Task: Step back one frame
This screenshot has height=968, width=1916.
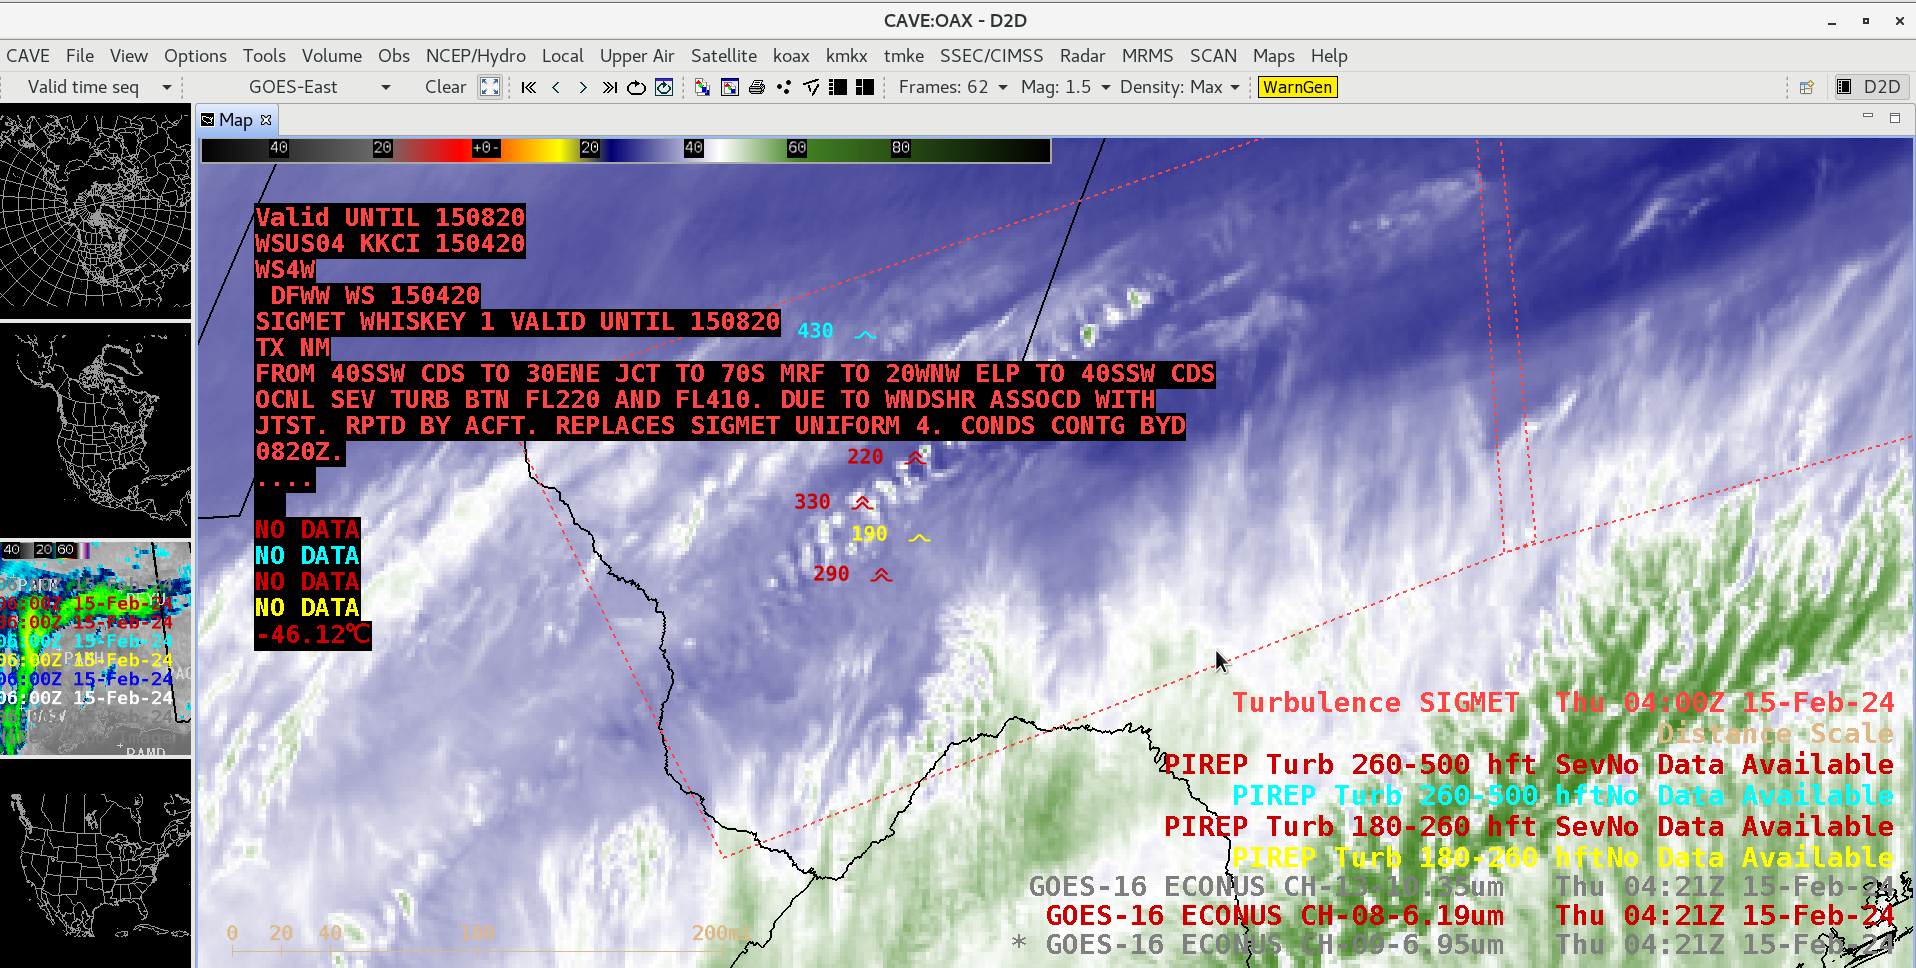Action: (x=556, y=87)
